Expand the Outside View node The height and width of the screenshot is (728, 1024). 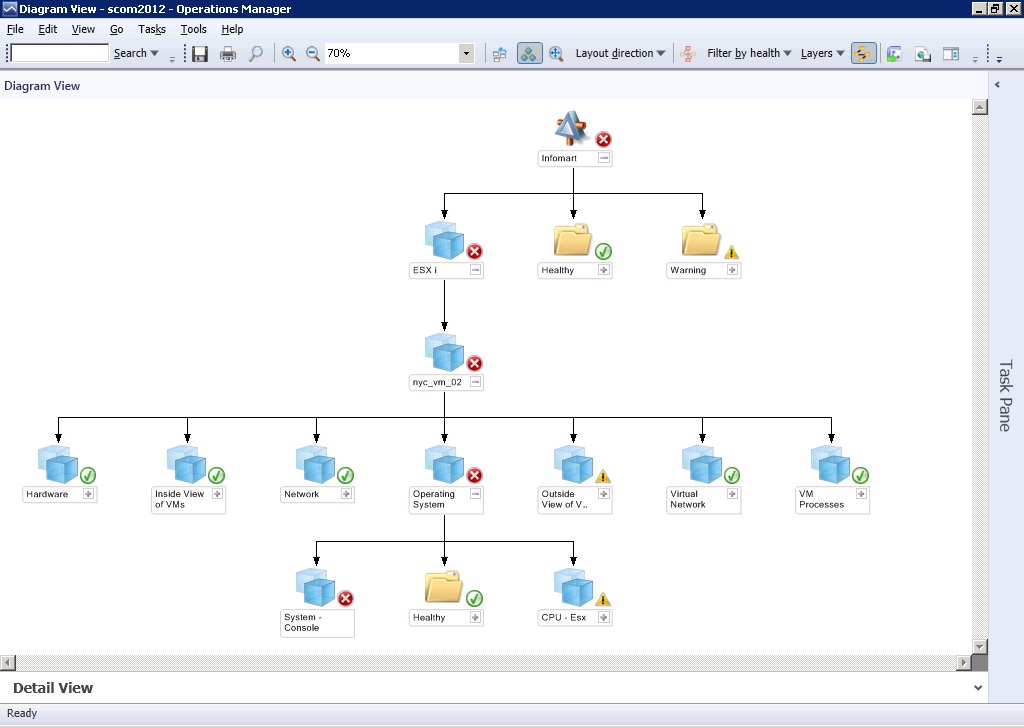[x=604, y=494]
